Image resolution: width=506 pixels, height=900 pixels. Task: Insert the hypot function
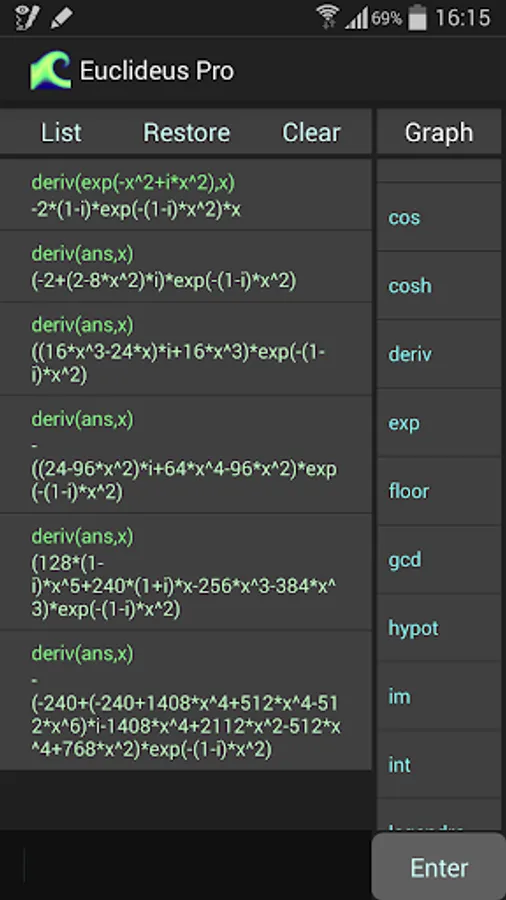click(x=439, y=627)
